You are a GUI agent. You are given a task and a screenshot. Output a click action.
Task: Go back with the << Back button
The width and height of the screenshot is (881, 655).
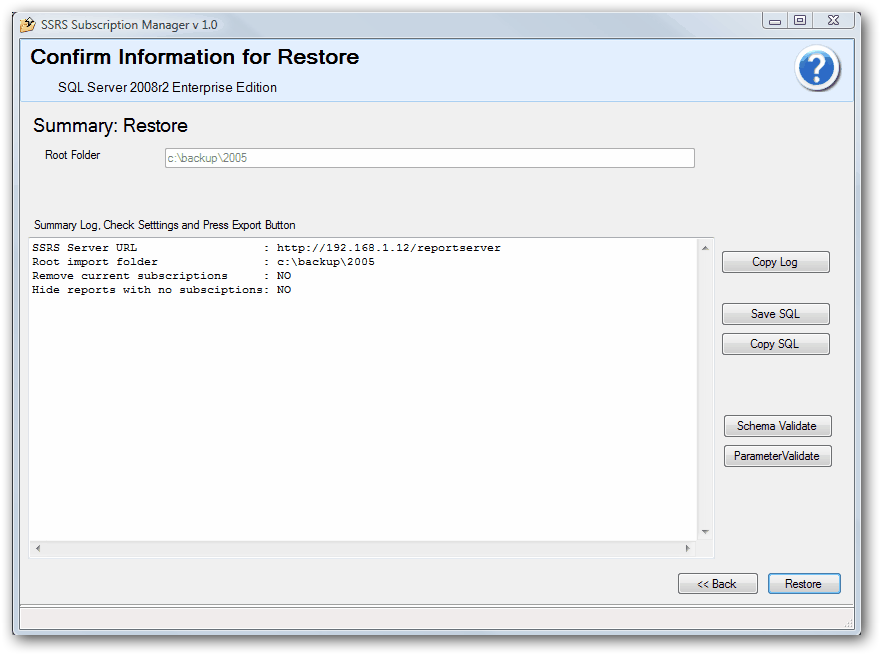(717, 584)
